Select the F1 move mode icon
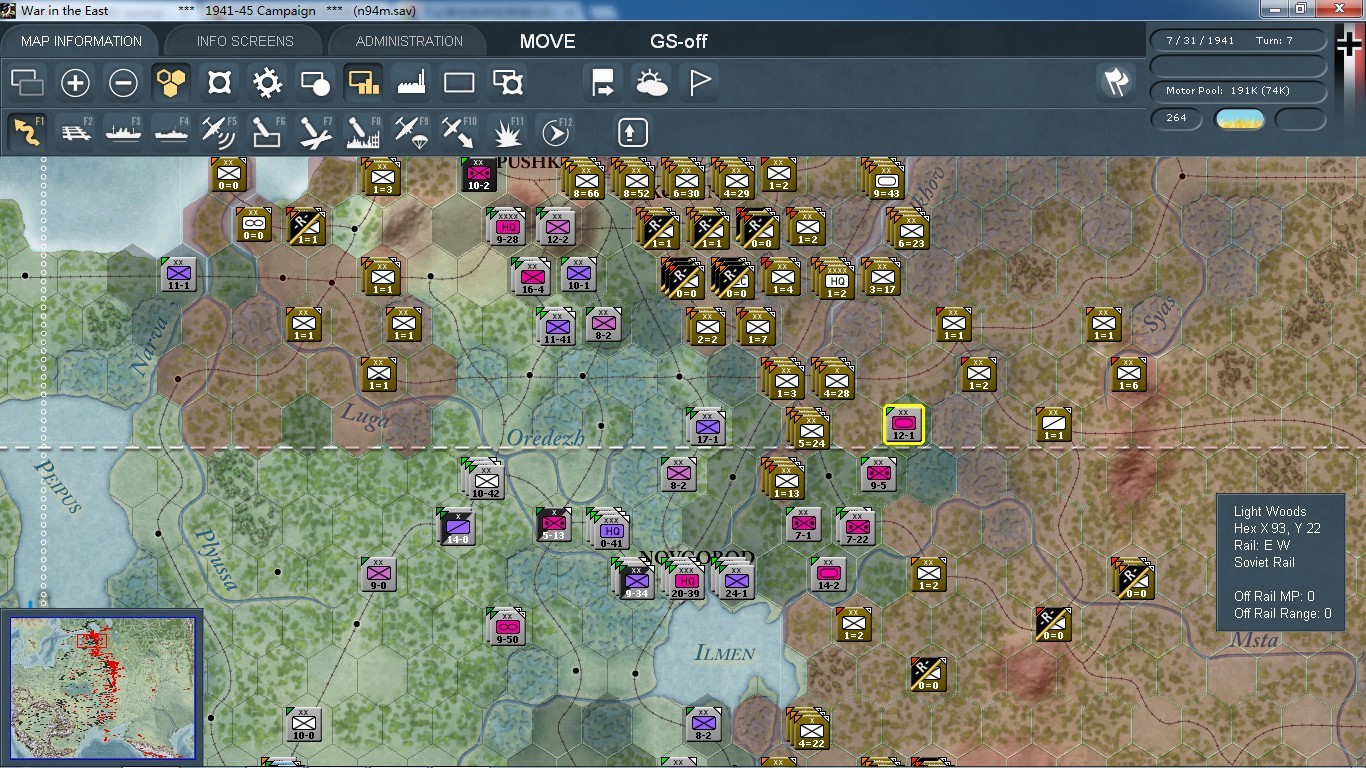 click(x=28, y=132)
